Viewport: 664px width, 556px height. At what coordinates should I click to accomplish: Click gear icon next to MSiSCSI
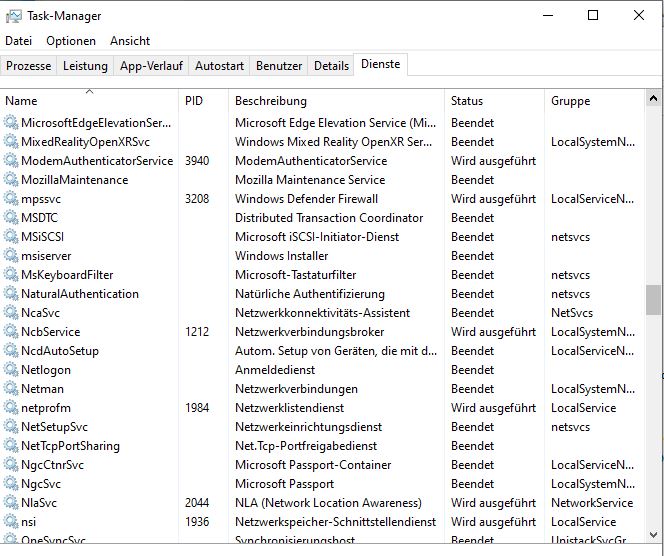pyautogui.click(x=11, y=237)
